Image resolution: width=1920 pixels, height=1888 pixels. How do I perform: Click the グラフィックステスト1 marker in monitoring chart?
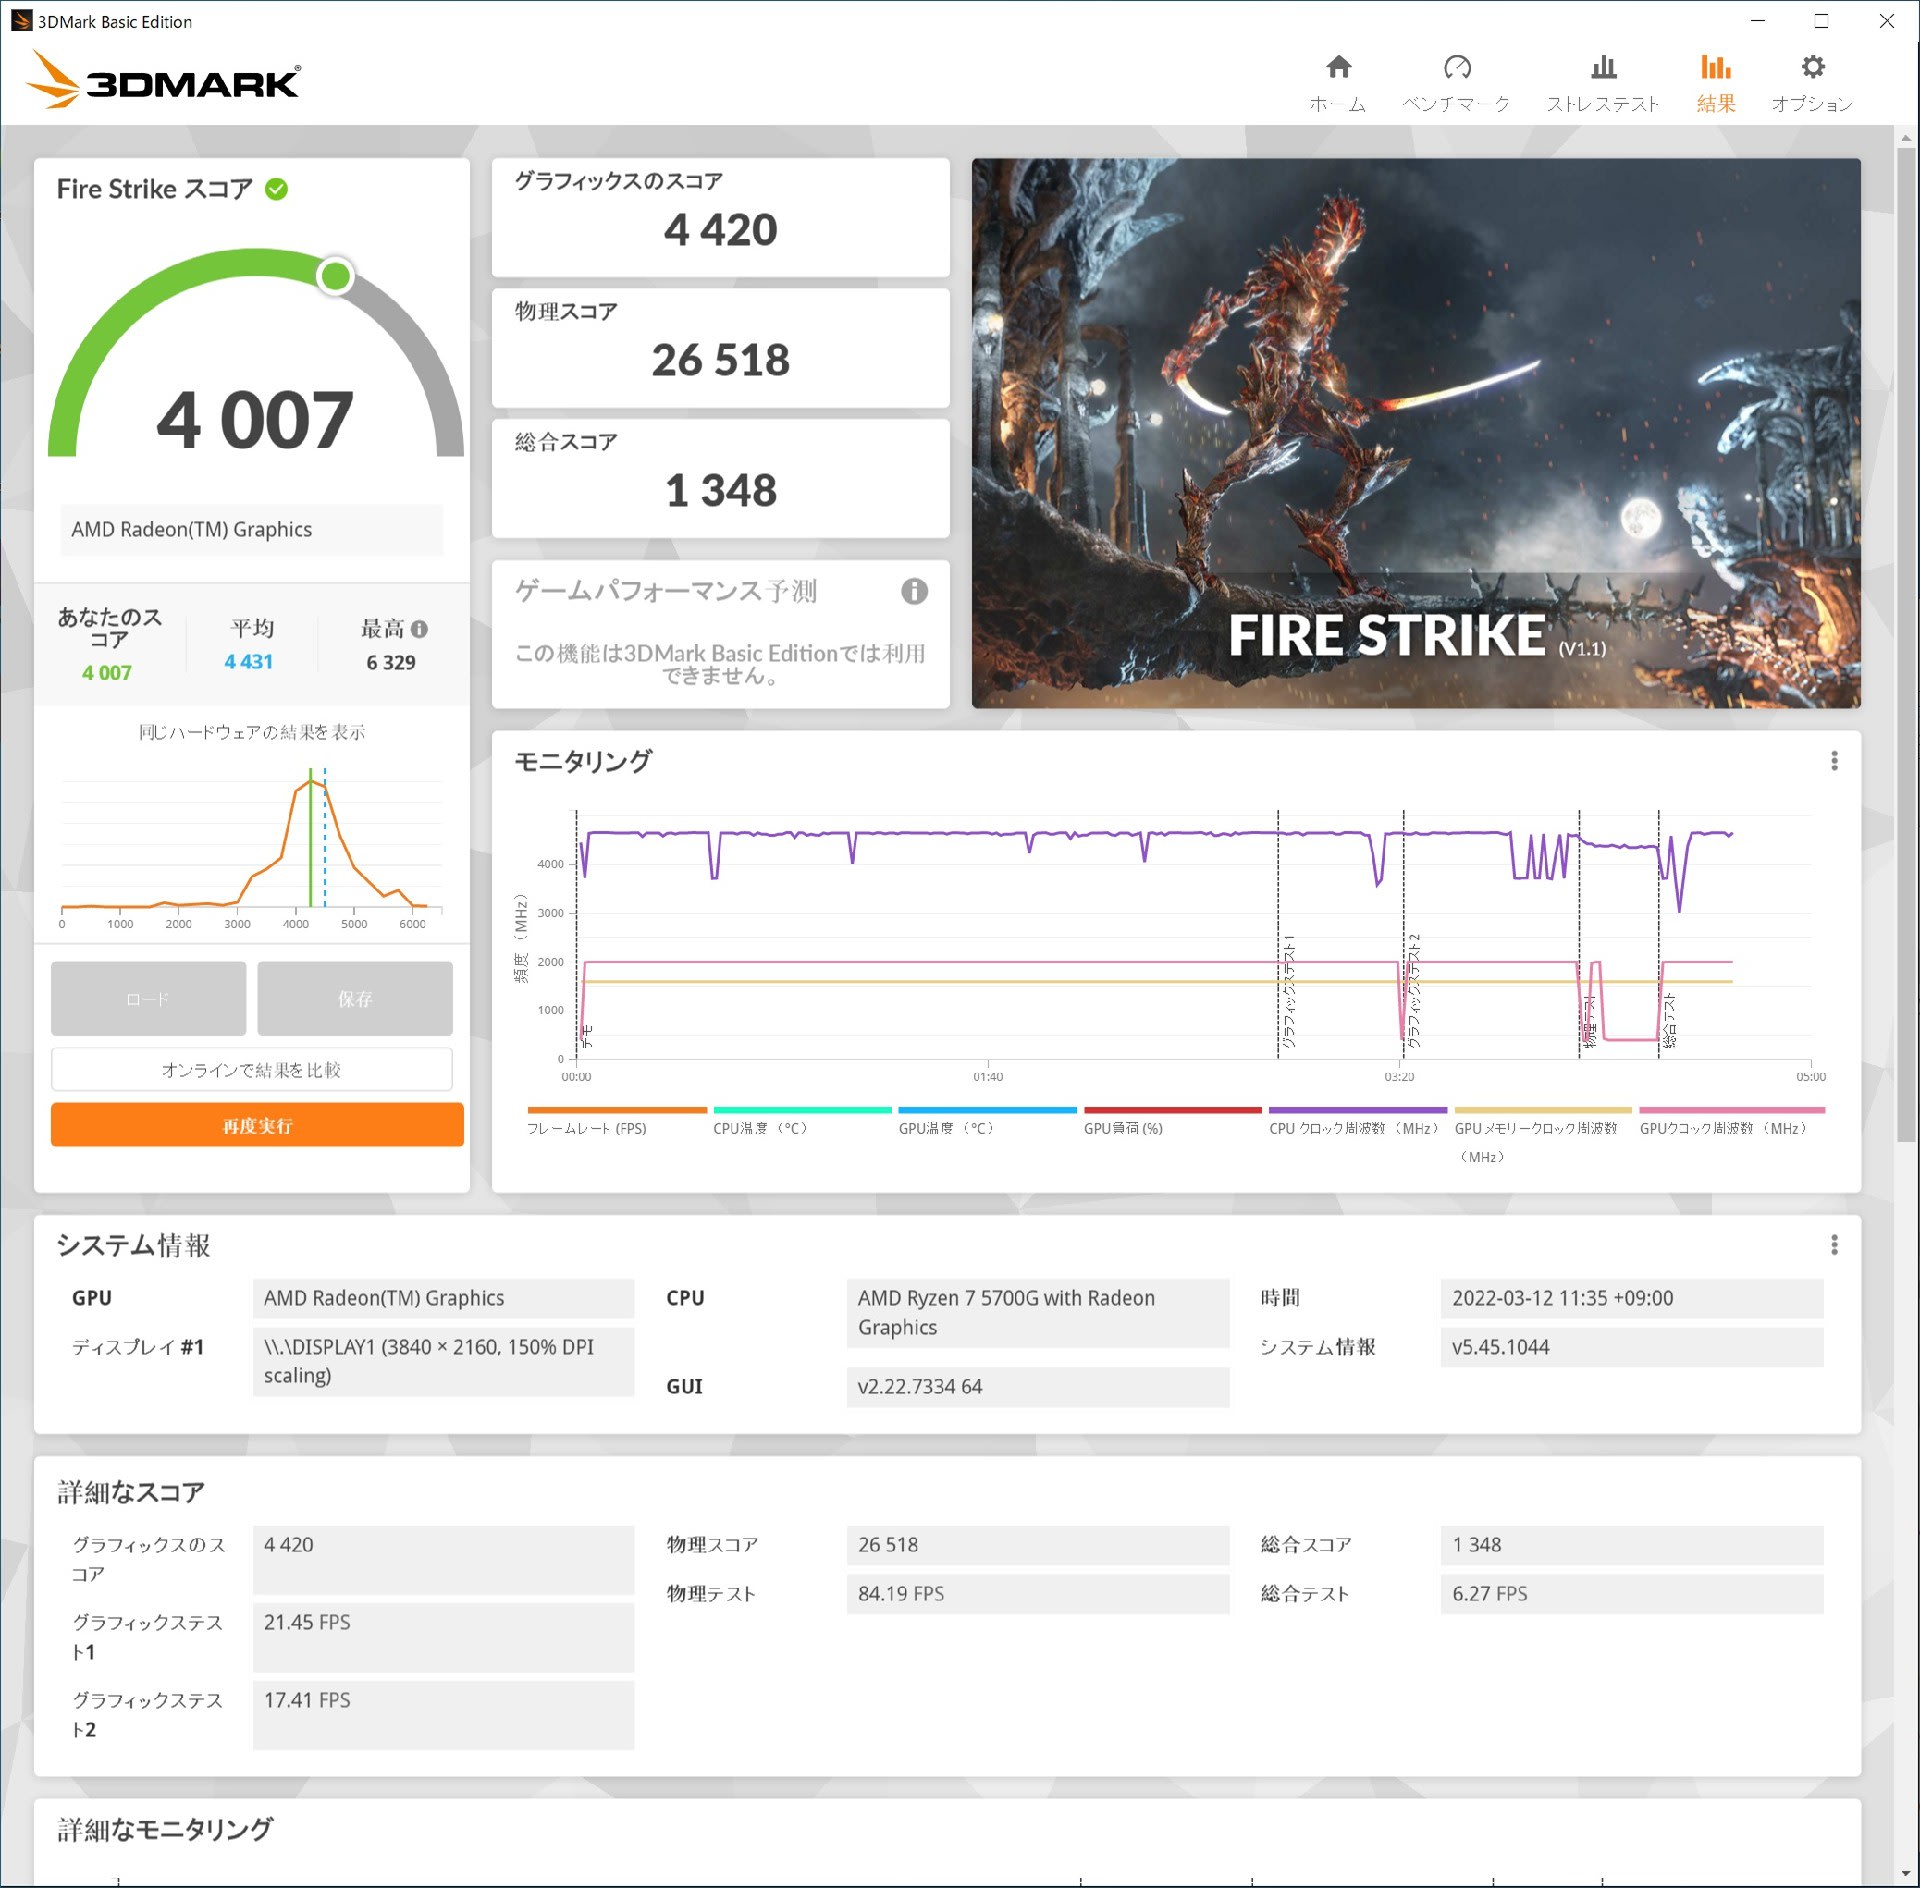click(1290, 991)
